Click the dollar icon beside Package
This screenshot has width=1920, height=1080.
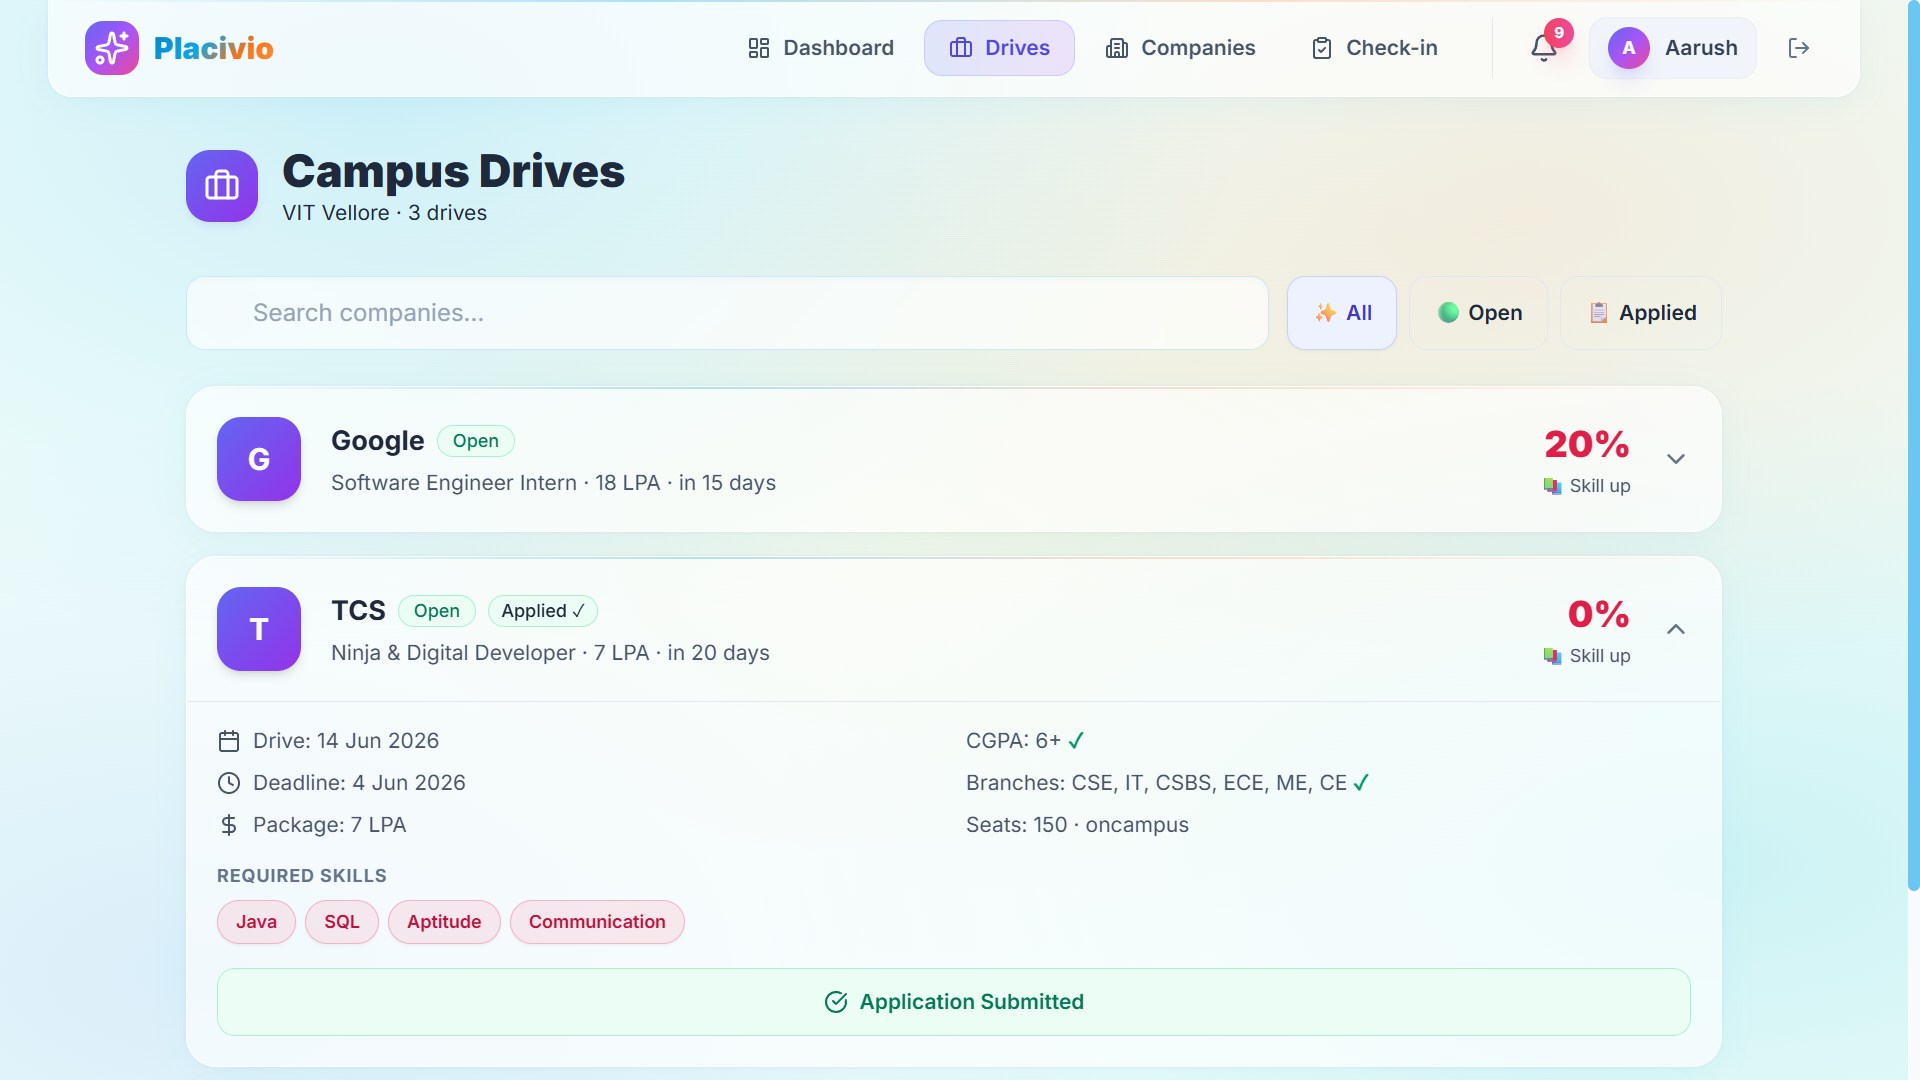[x=229, y=825]
